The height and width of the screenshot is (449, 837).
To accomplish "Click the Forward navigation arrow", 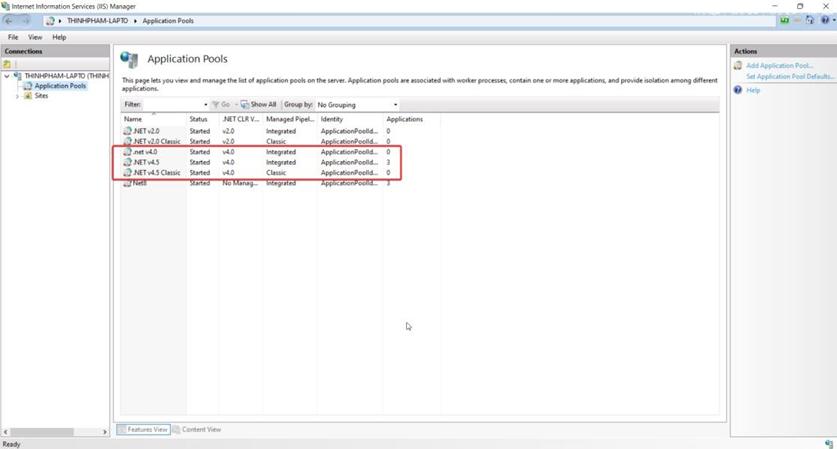I will (27, 20).
